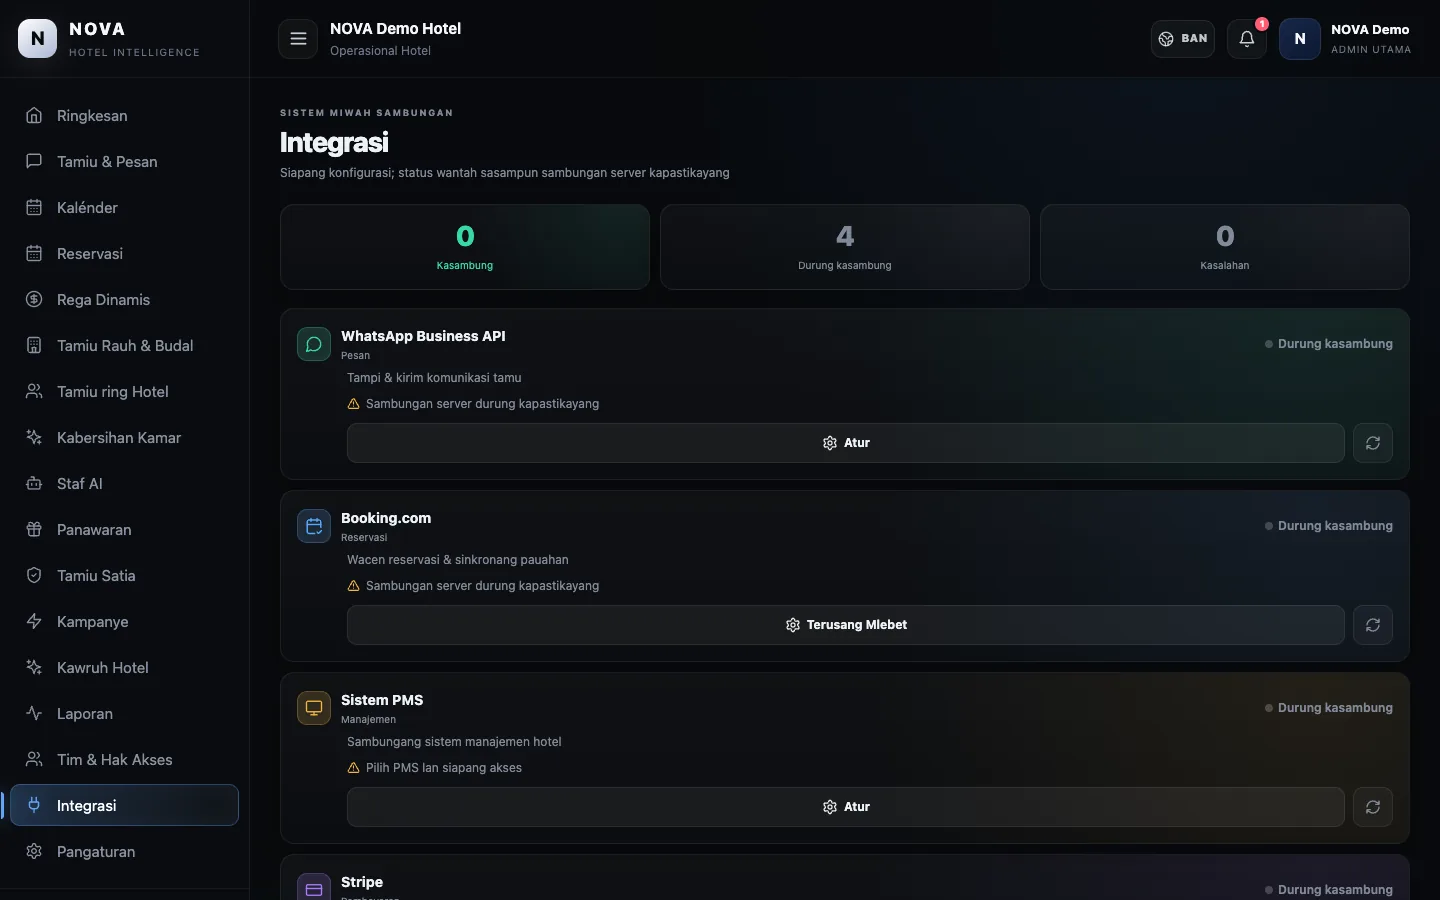
Task: Open Tamiu Satia page
Action: [124, 576]
